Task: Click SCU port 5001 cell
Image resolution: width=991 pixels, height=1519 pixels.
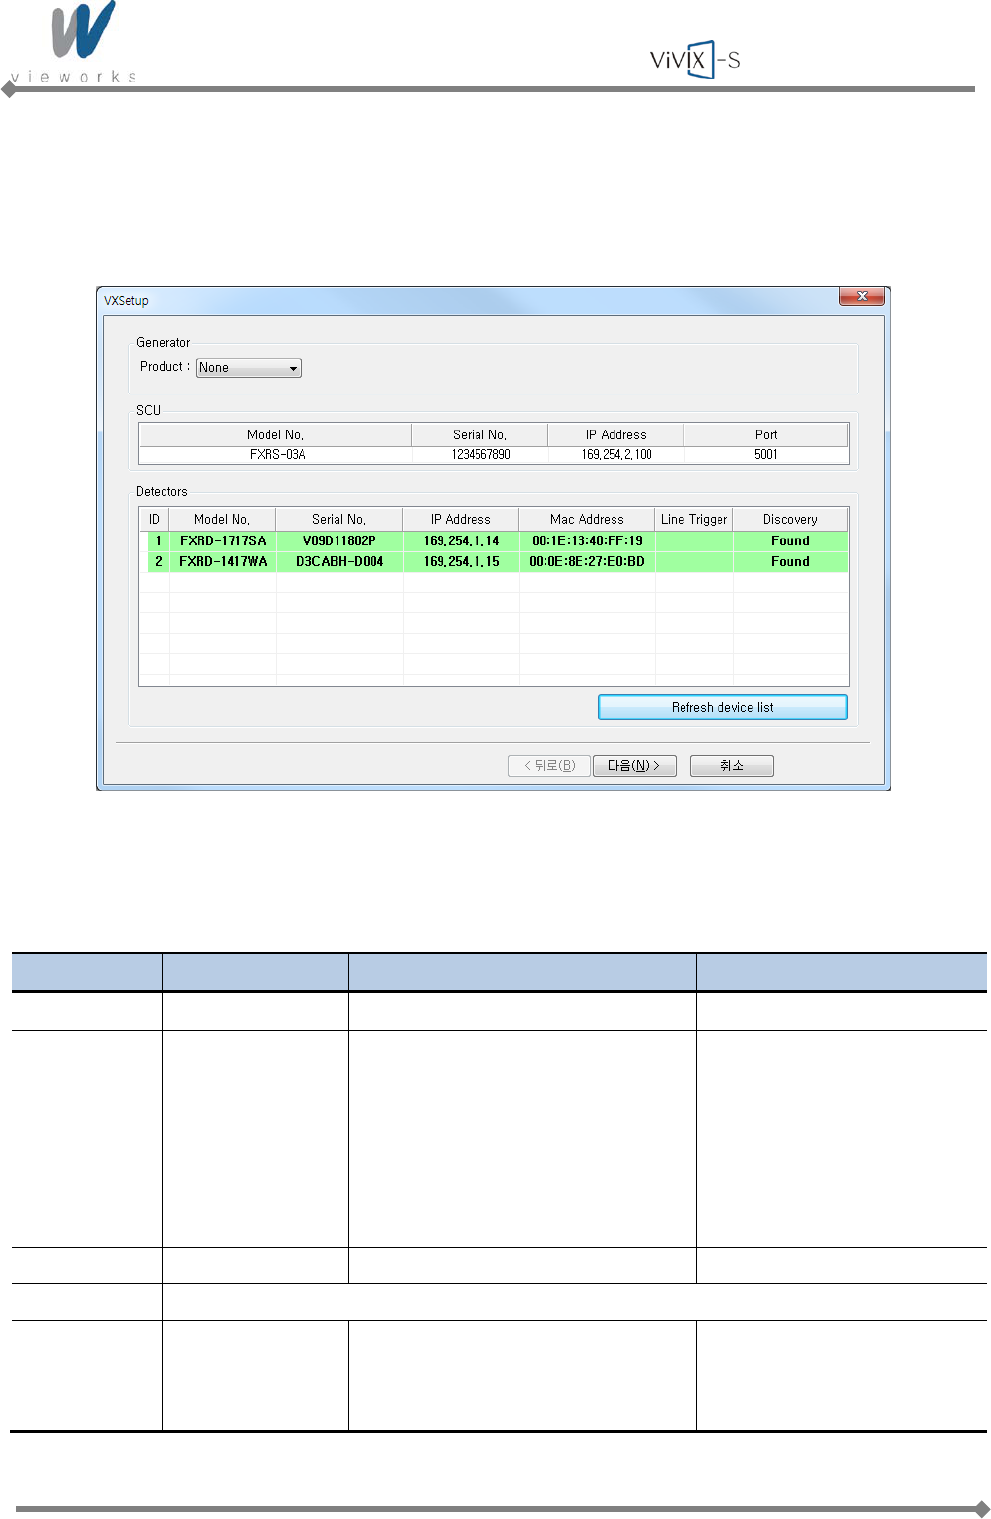Action: (766, 455)
